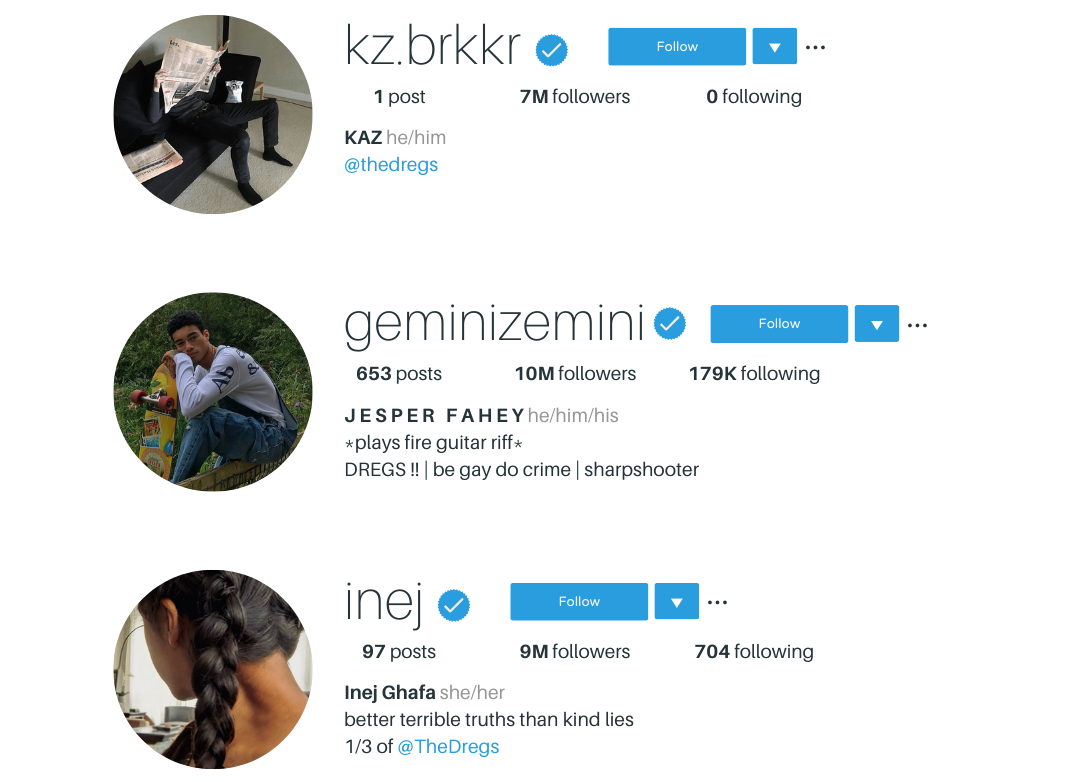View geminizemini's 179K following list
This screenshot has width=1080, height=782.
(x=754, y=373)
